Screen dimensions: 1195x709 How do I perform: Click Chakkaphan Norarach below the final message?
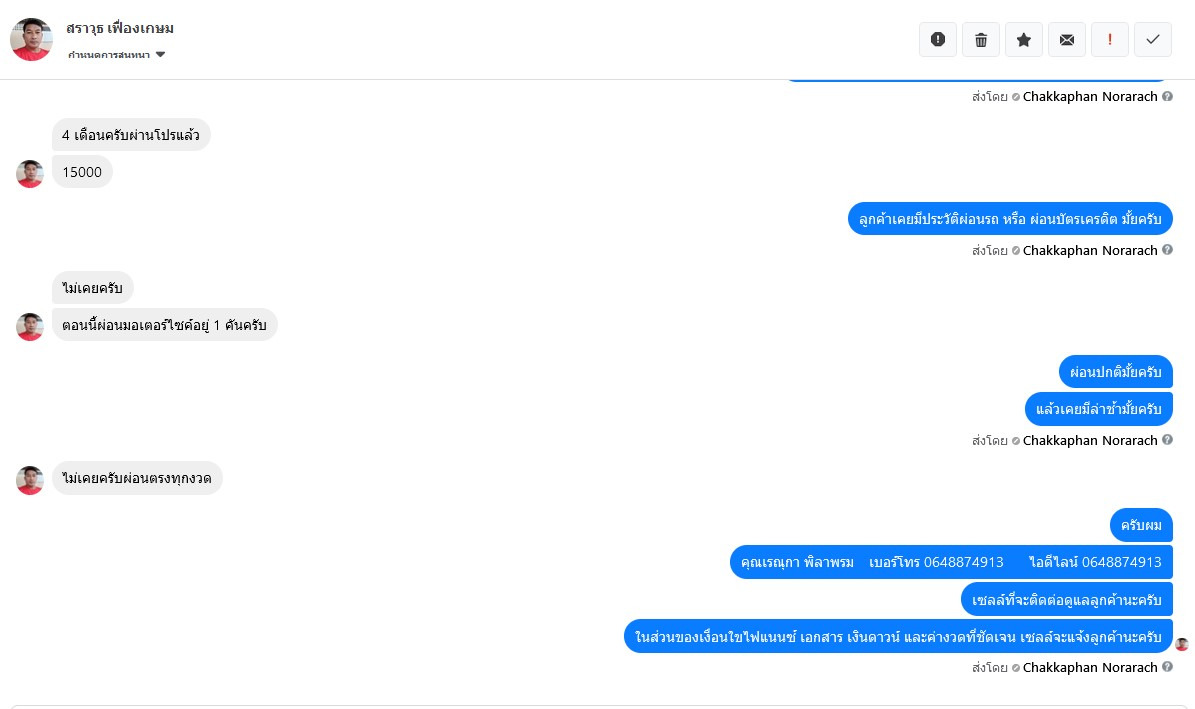(1090, 667)
